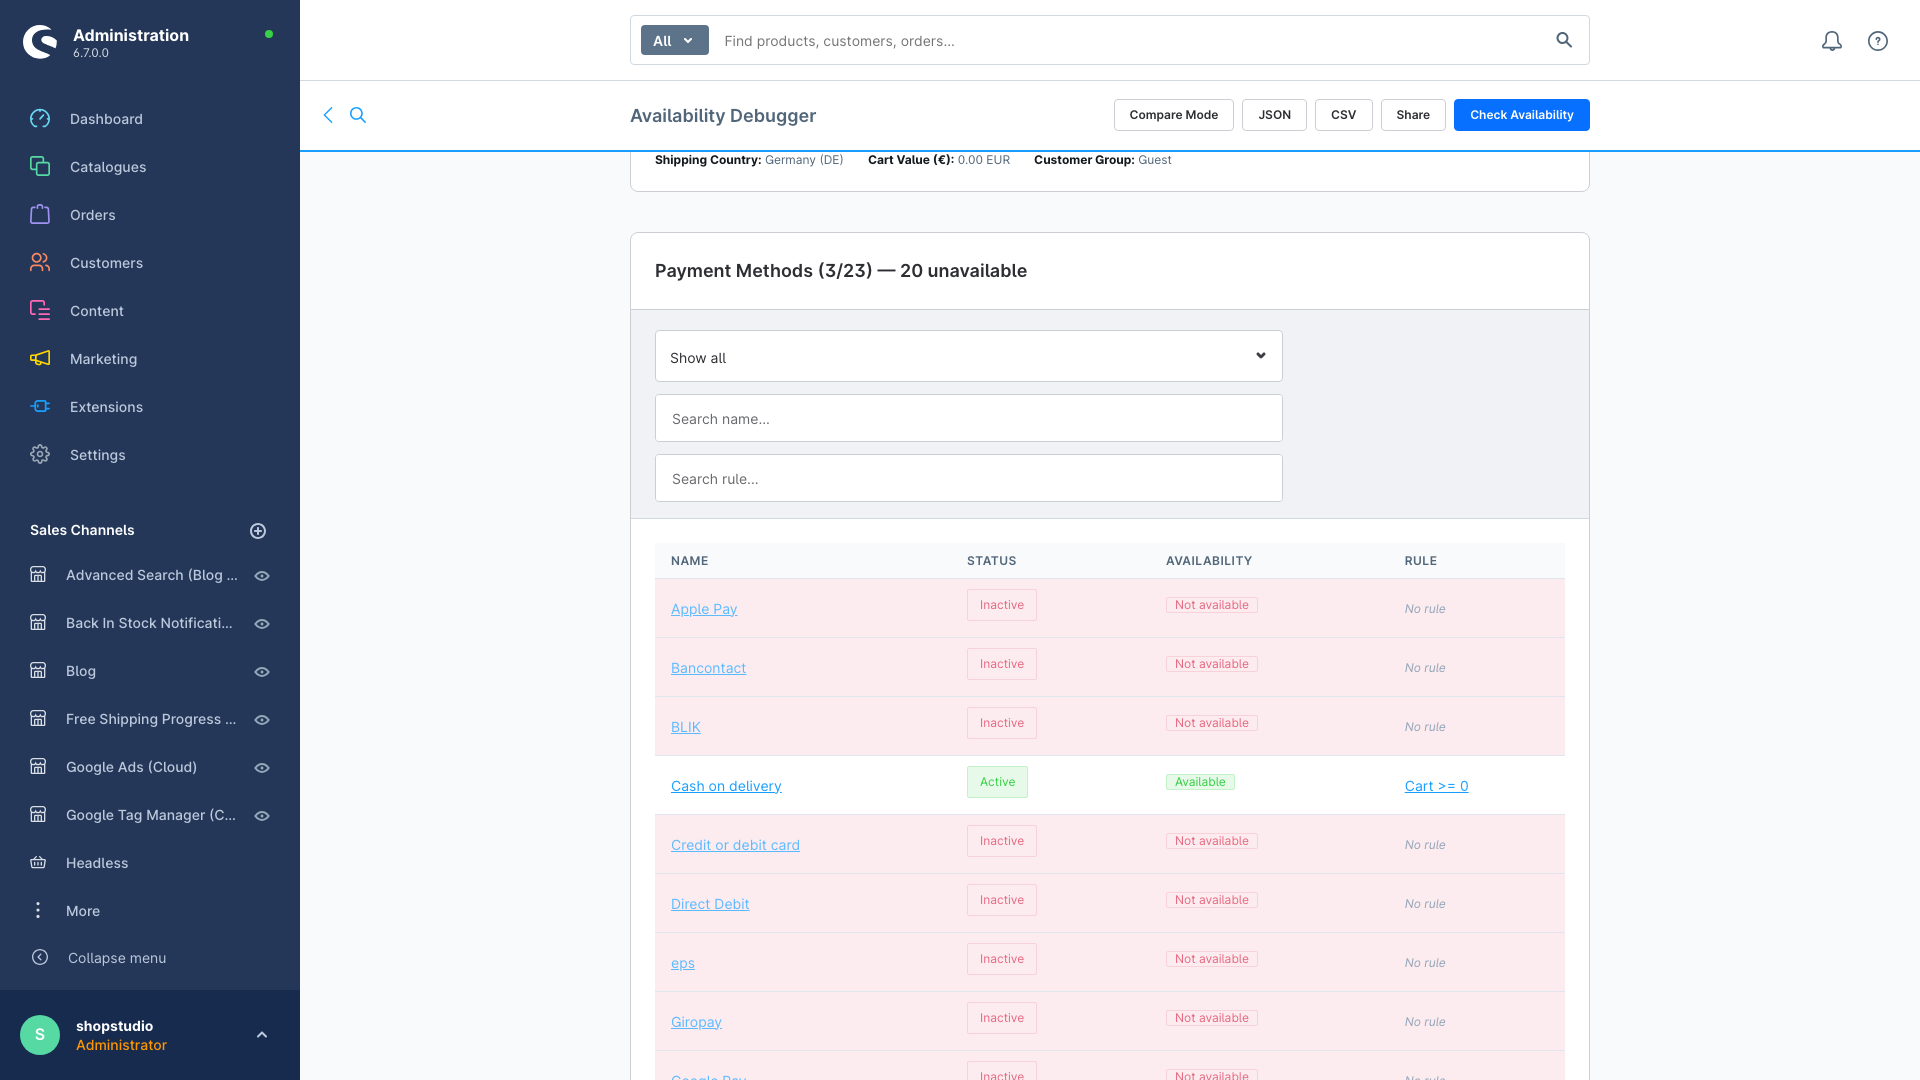This screenshot has width=1920, height=1080.
Task: Open Settings menu item
Action: click(98, 455)
